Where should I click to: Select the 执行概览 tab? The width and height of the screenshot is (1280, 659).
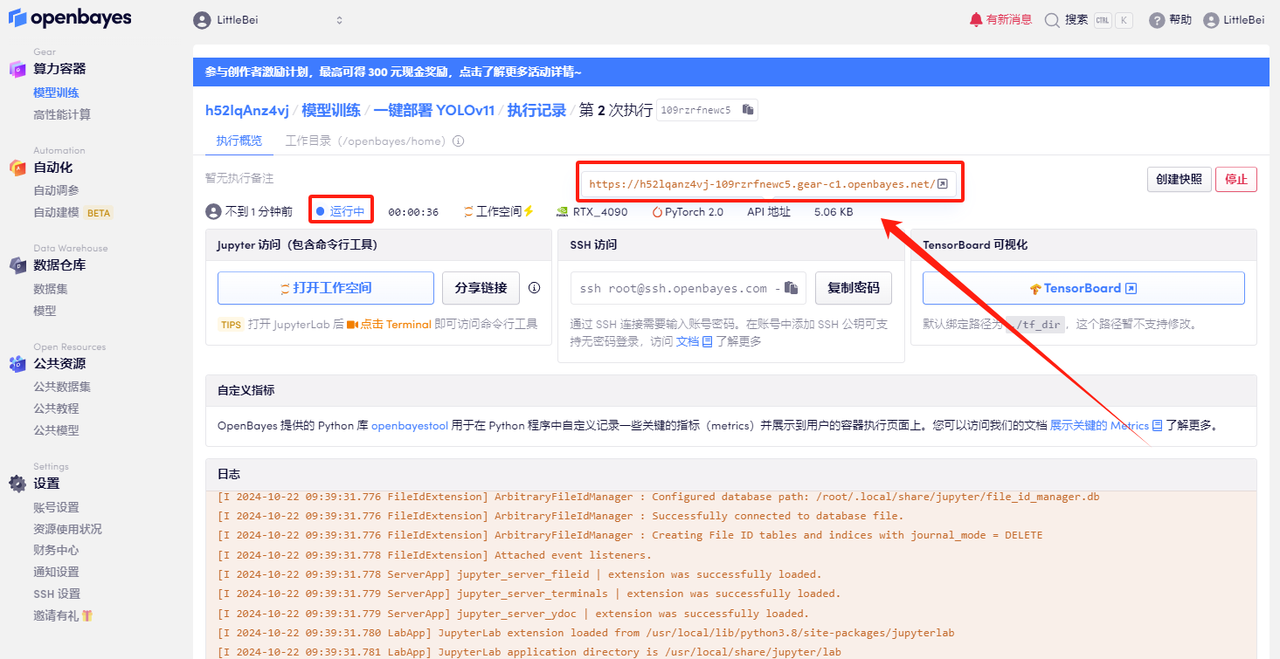[x=238, y=141]
